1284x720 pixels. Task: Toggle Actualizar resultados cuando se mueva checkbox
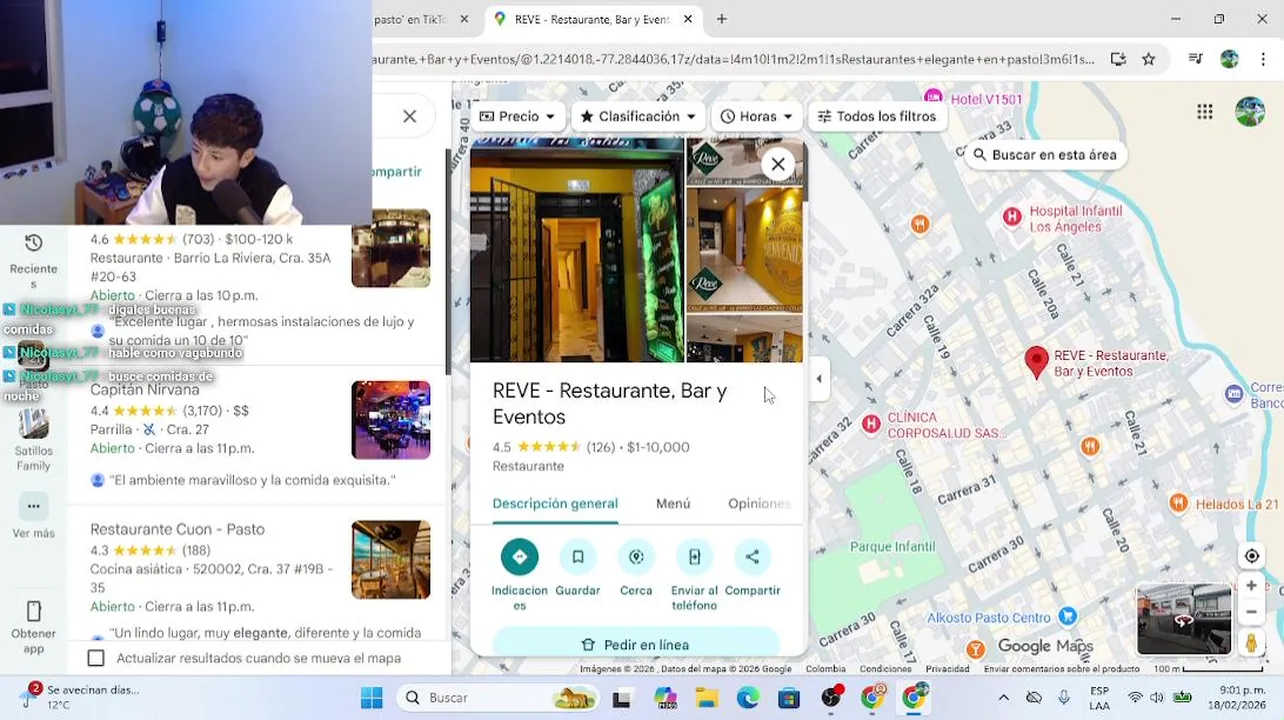pyautogui.click(x=96, y=658)
